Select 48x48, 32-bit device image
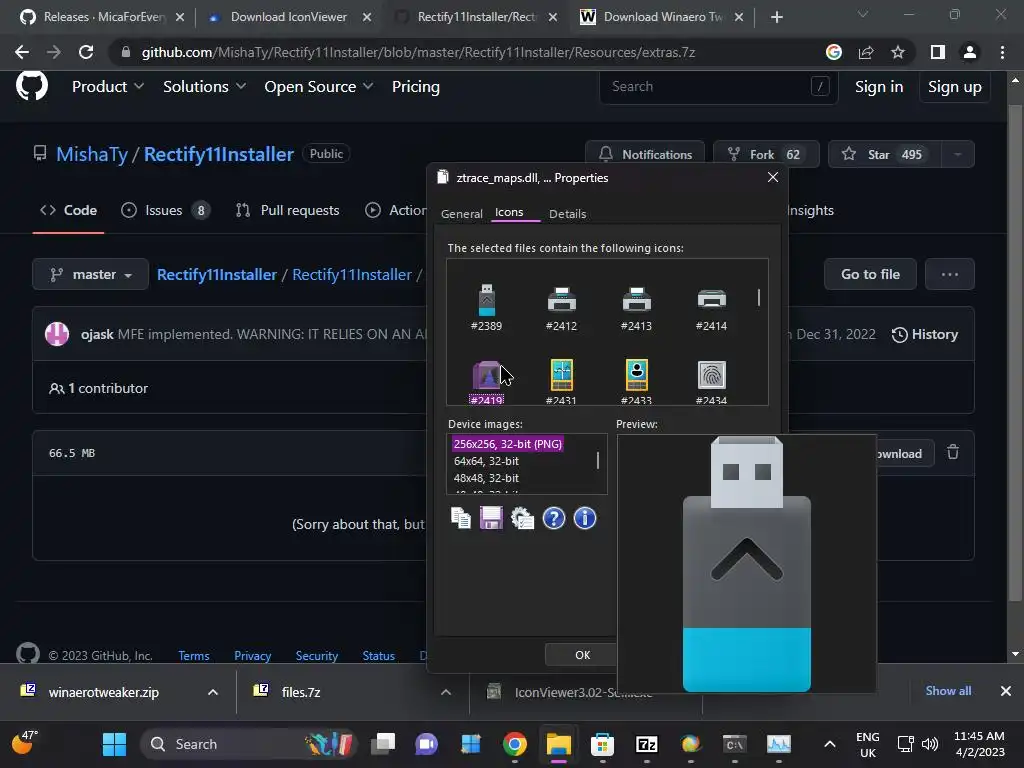 coord(487,477)
